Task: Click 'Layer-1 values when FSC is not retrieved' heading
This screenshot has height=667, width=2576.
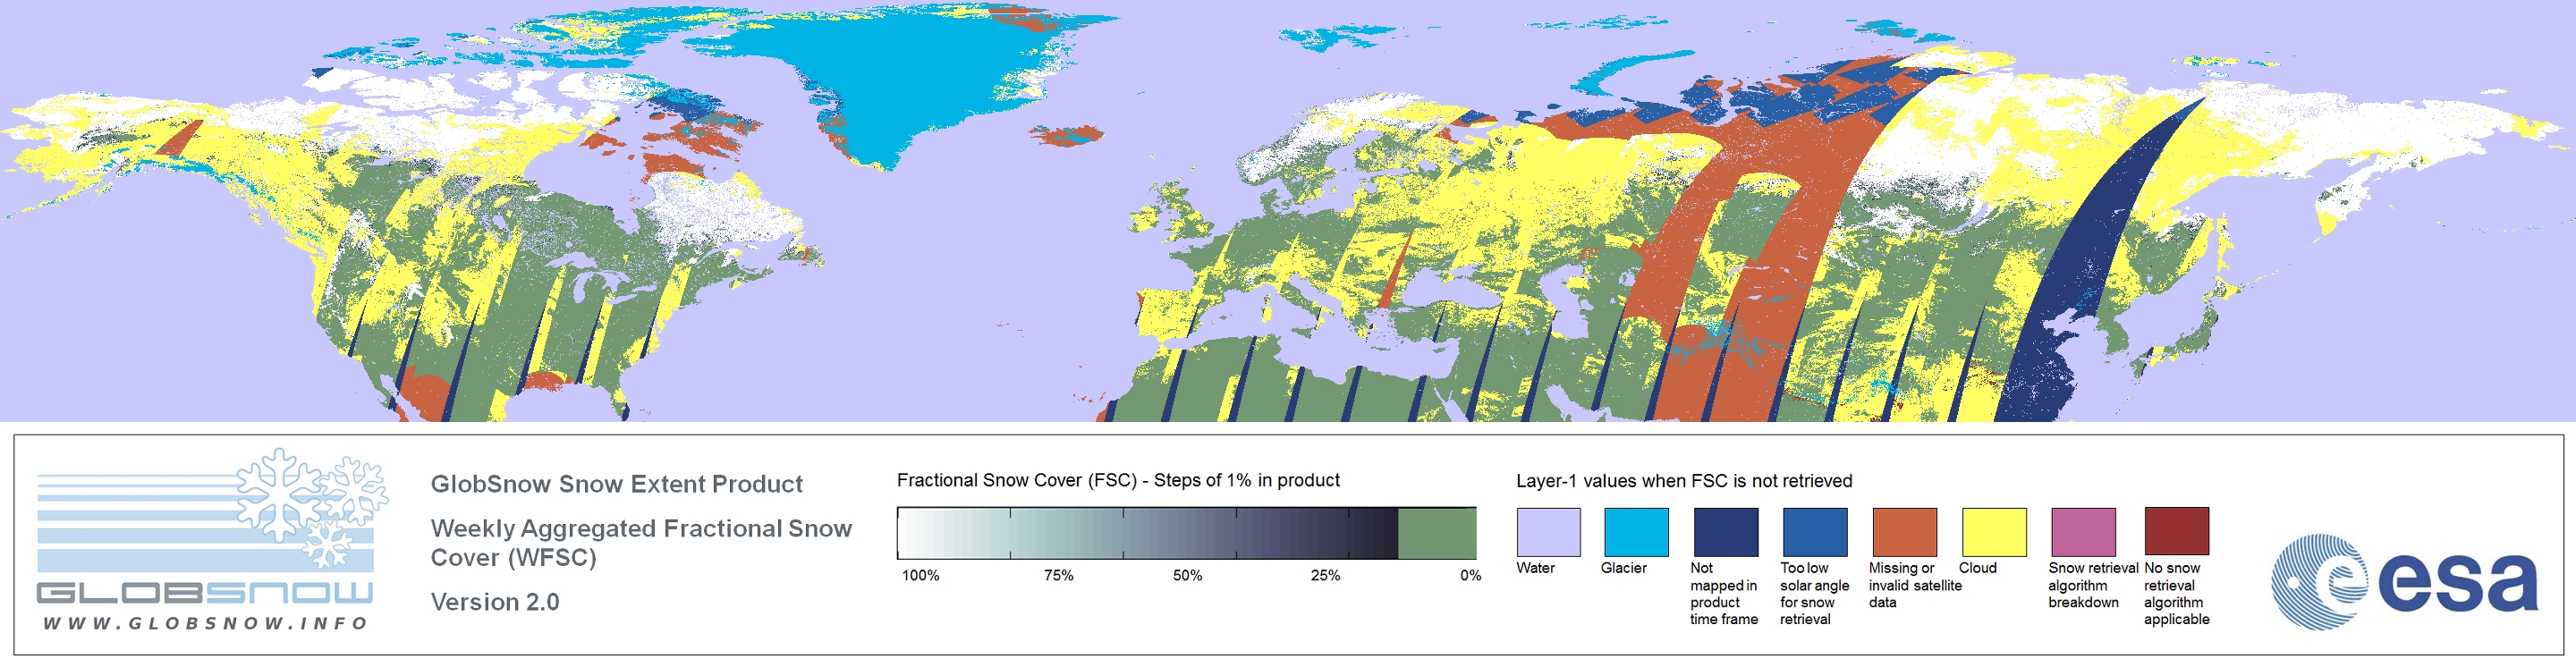Action: click(1684, 482)
